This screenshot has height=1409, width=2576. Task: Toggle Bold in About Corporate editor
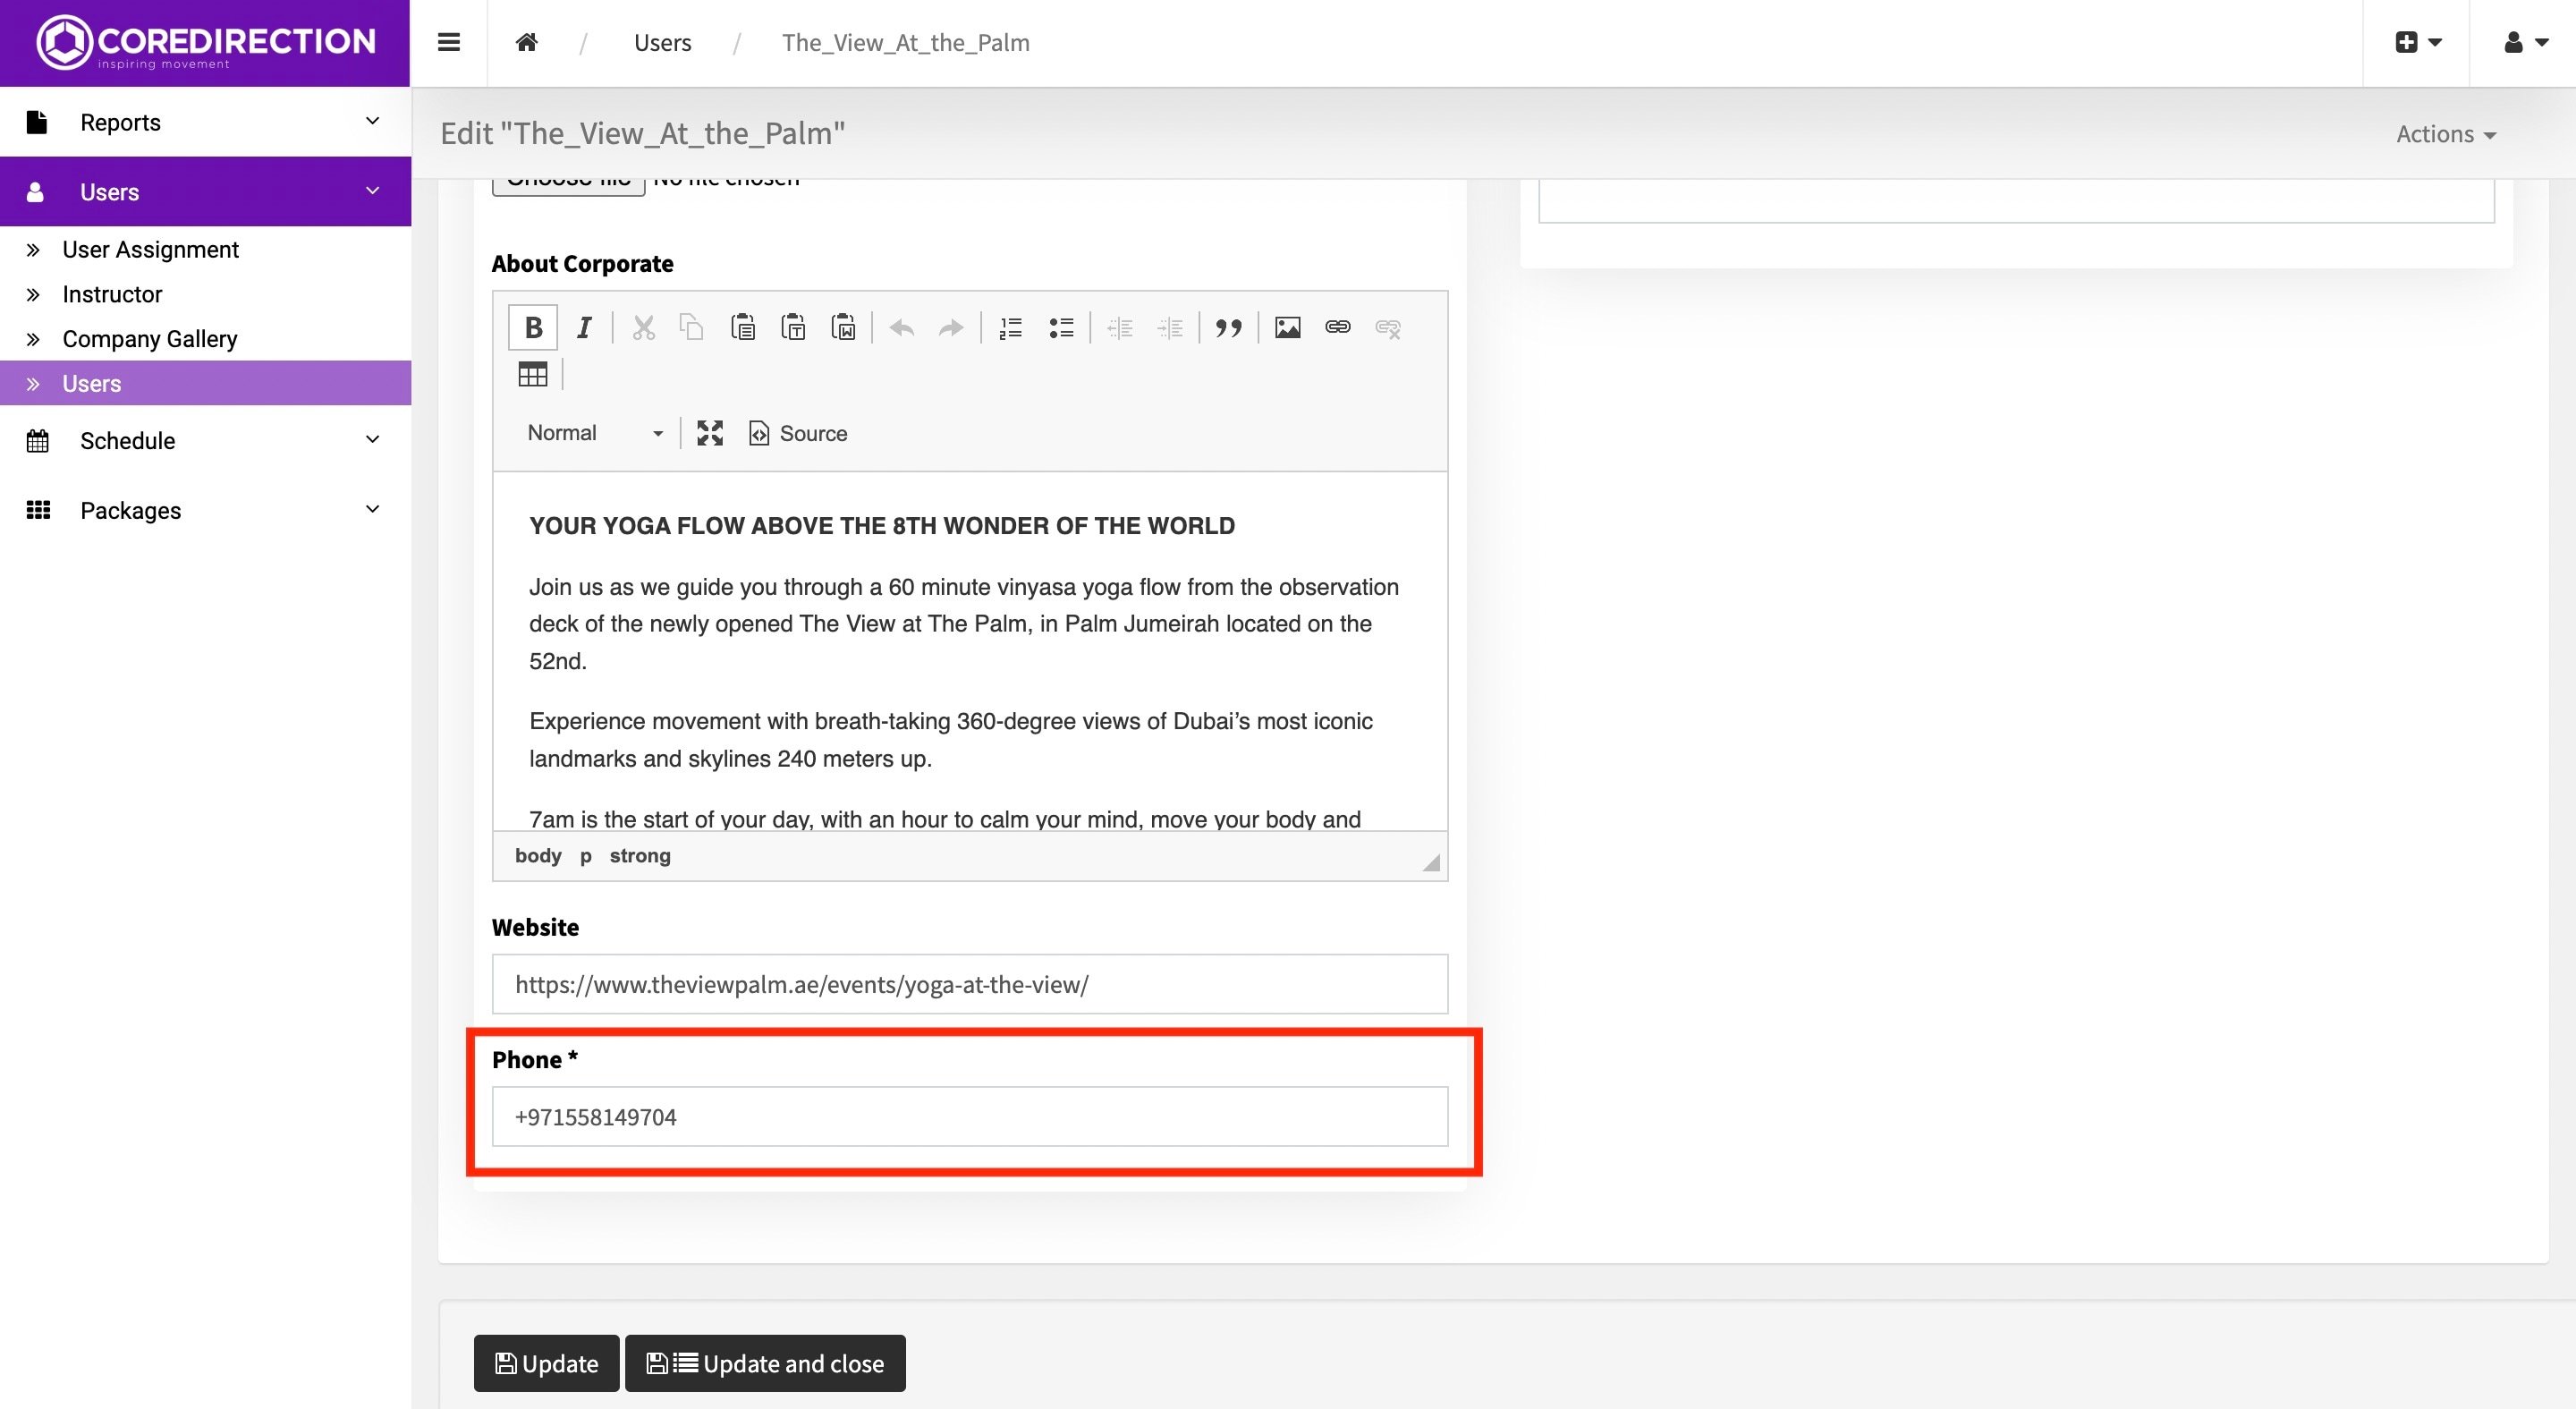(533, 328)
